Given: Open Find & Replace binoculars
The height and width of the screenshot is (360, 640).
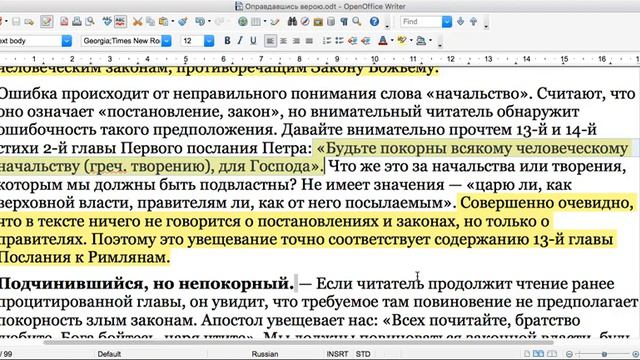Looking at the screenshot, I should (x=292, y=22).
